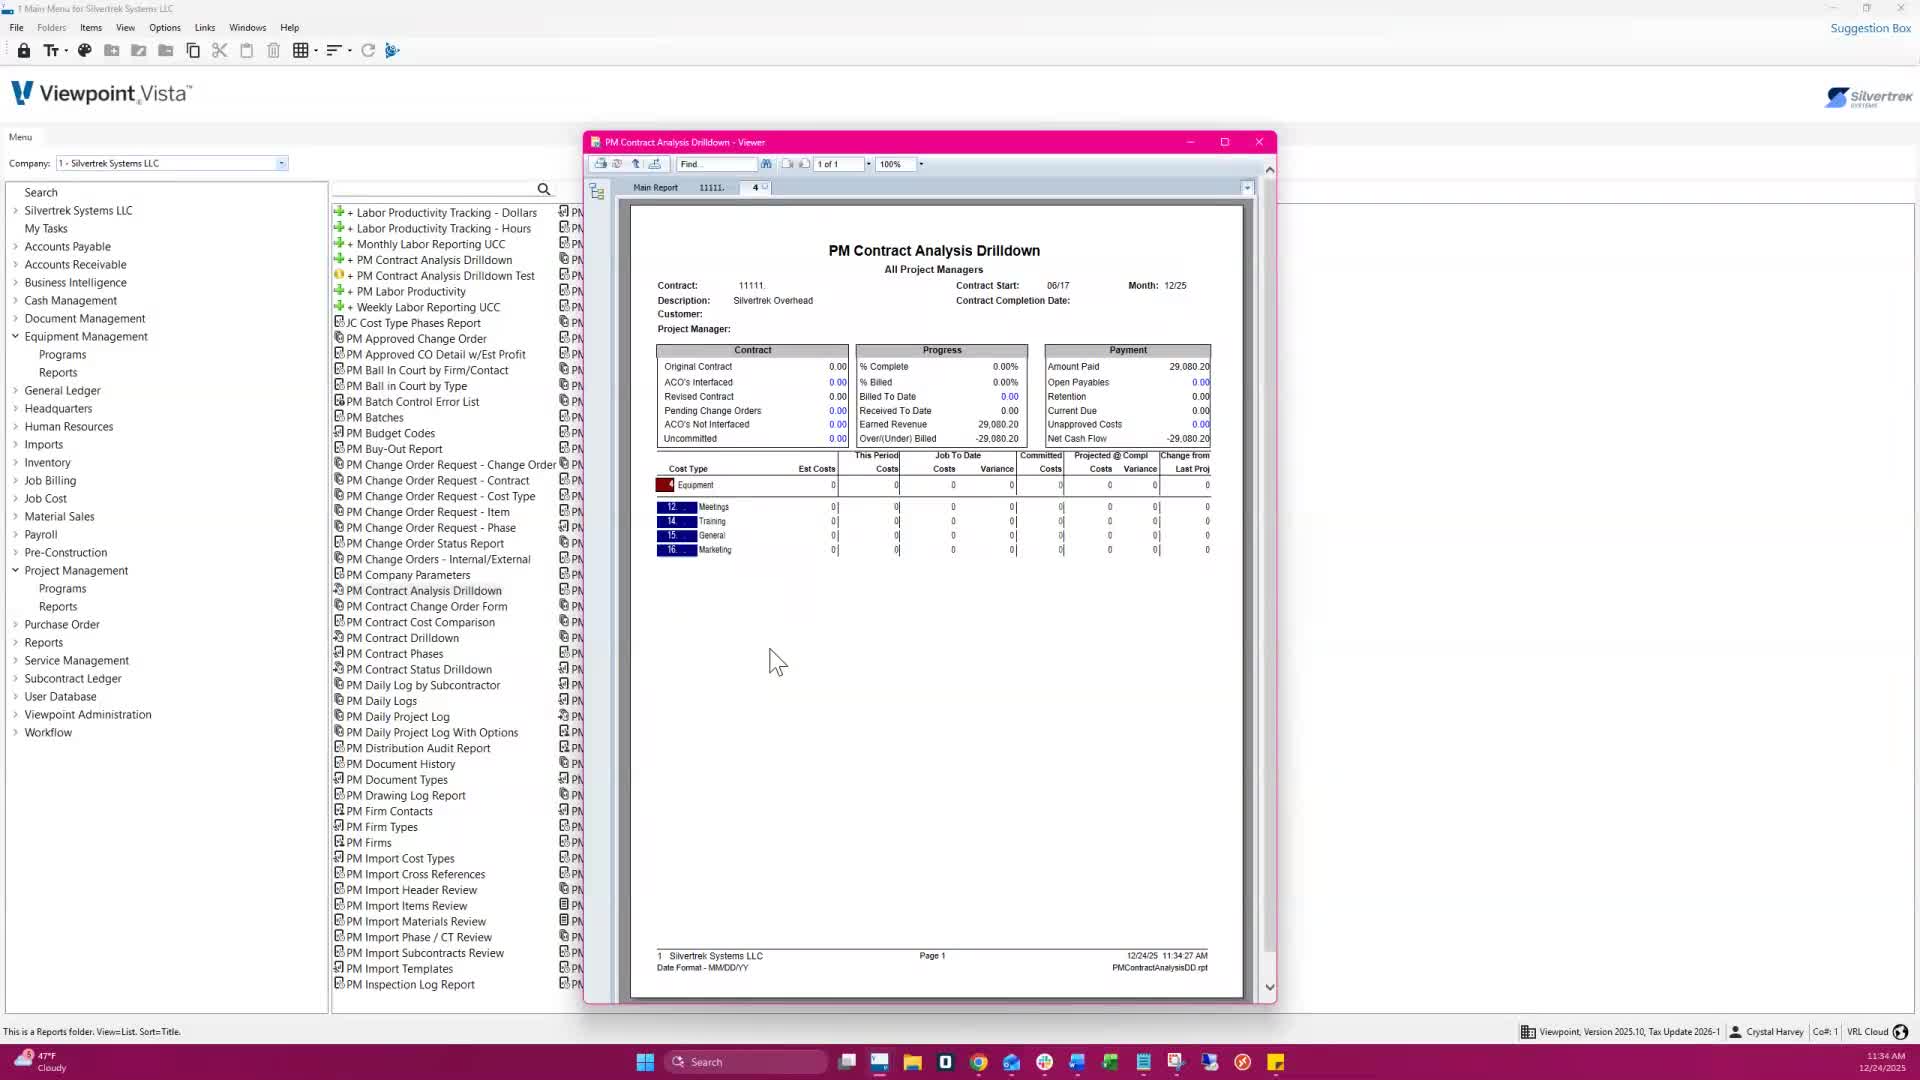Expand the Job Cost tree node
The height and width of the screenshot is (1080, 1920).
tap(15, 498)
